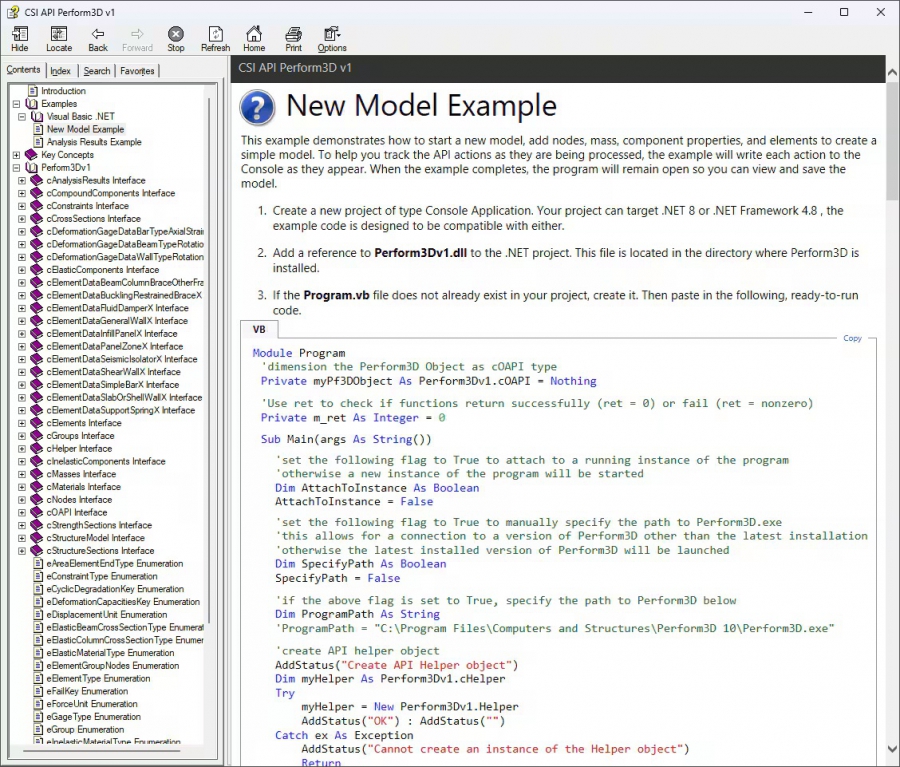900x767 pixels.
Task: Print the current help topic
Action: [293, 39]
